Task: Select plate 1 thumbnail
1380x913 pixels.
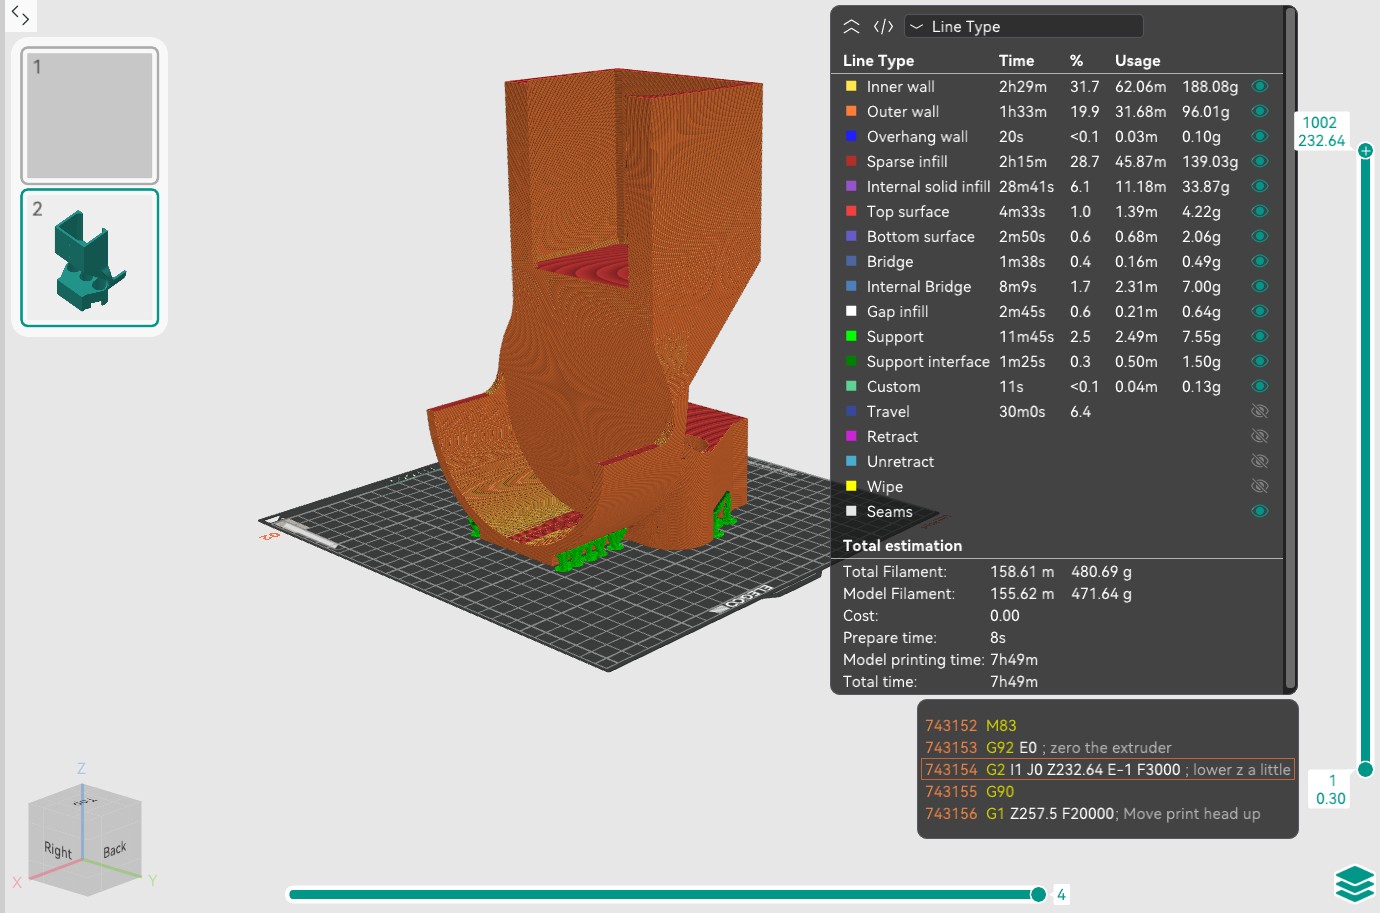Action: (x=90, y=116)
